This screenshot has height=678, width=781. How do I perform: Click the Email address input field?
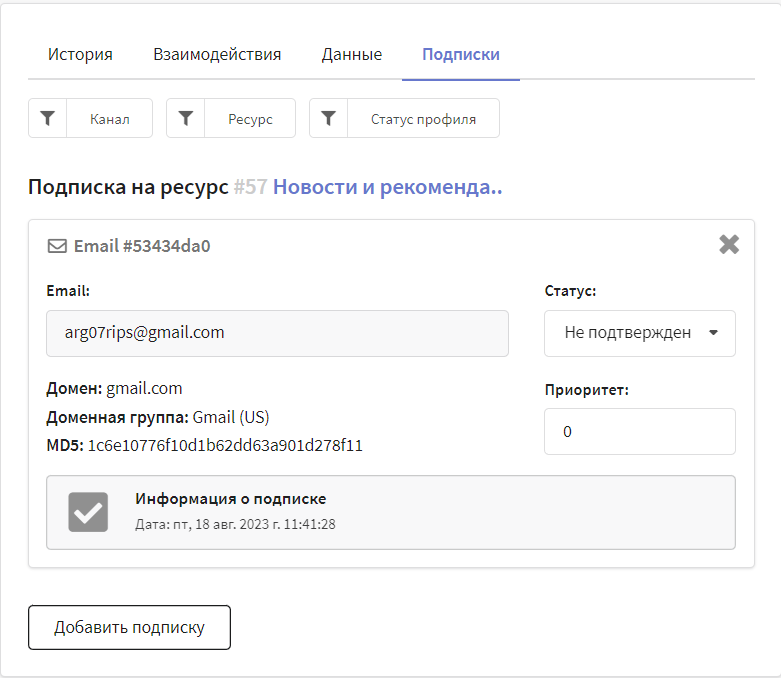[277, 333]
